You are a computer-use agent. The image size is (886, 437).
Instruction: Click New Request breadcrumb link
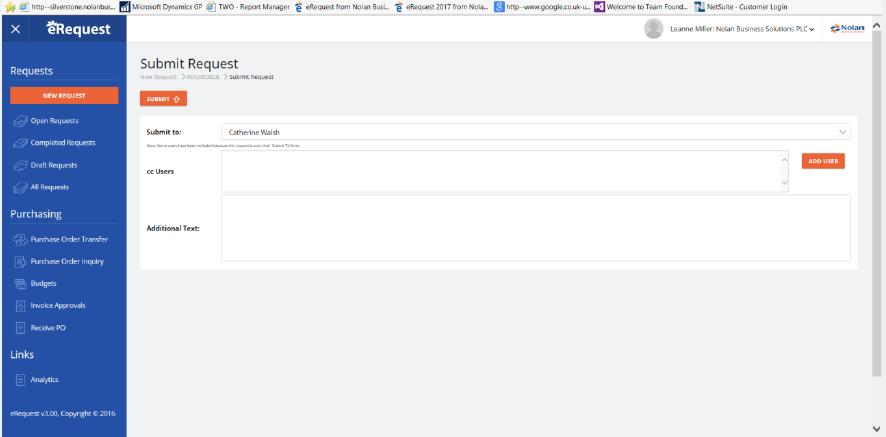158,77
